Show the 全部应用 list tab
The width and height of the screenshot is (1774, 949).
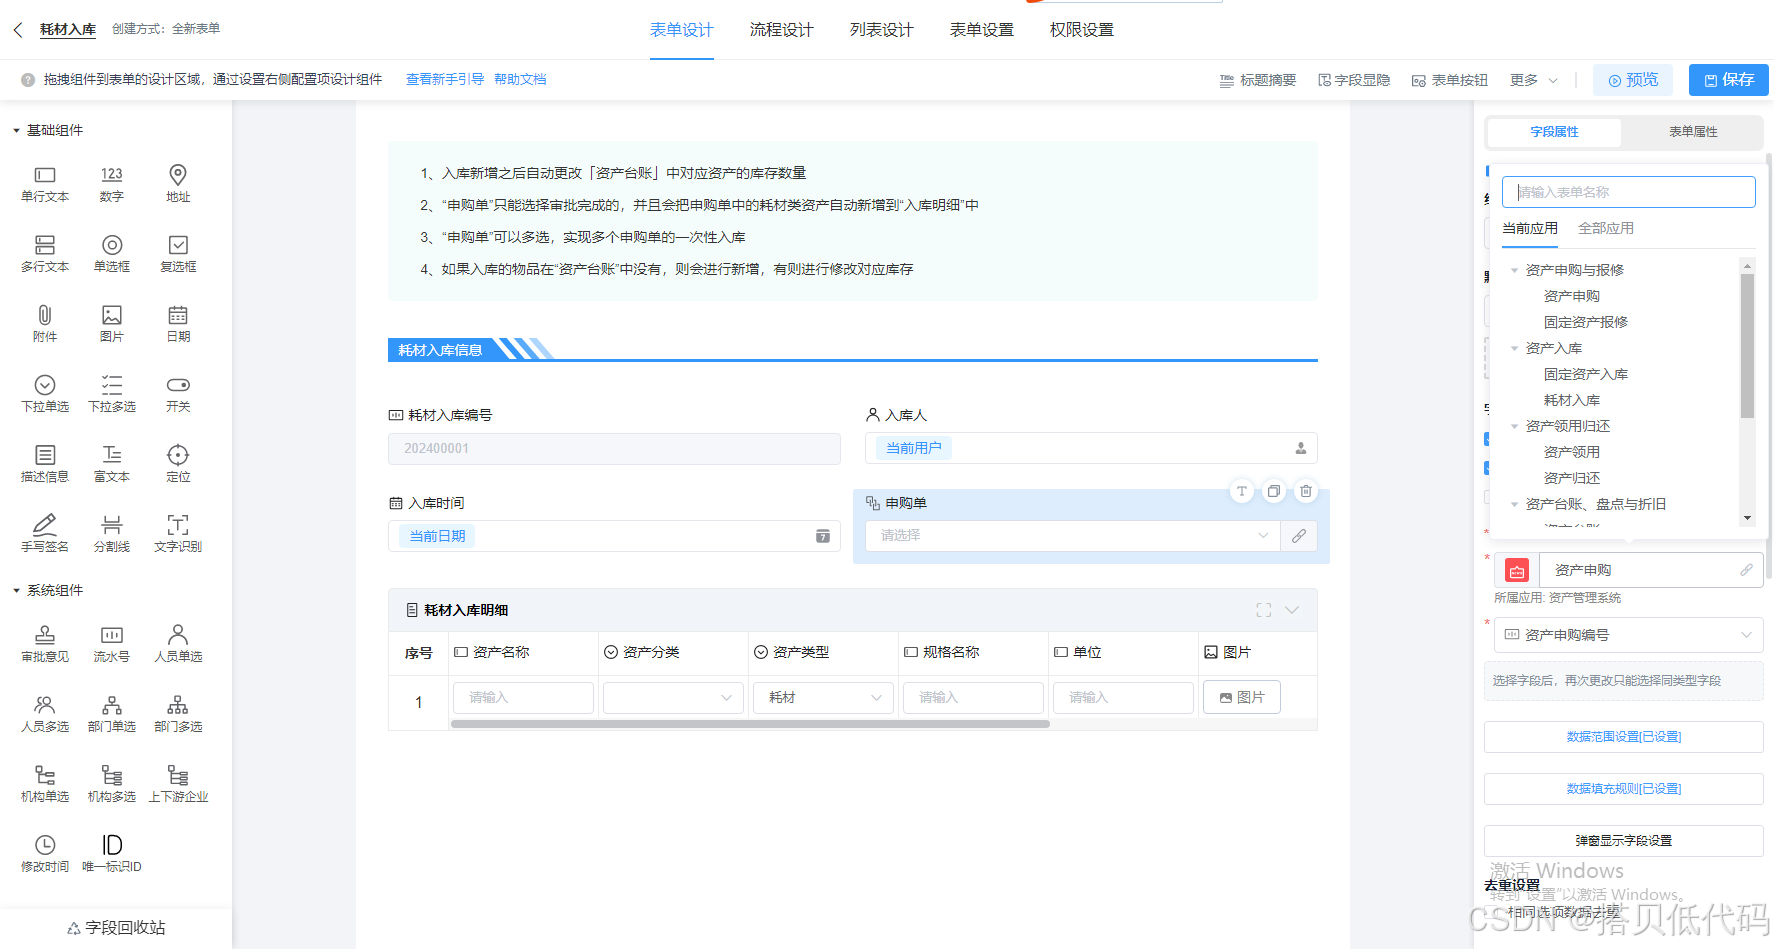tap(1606, 229)
